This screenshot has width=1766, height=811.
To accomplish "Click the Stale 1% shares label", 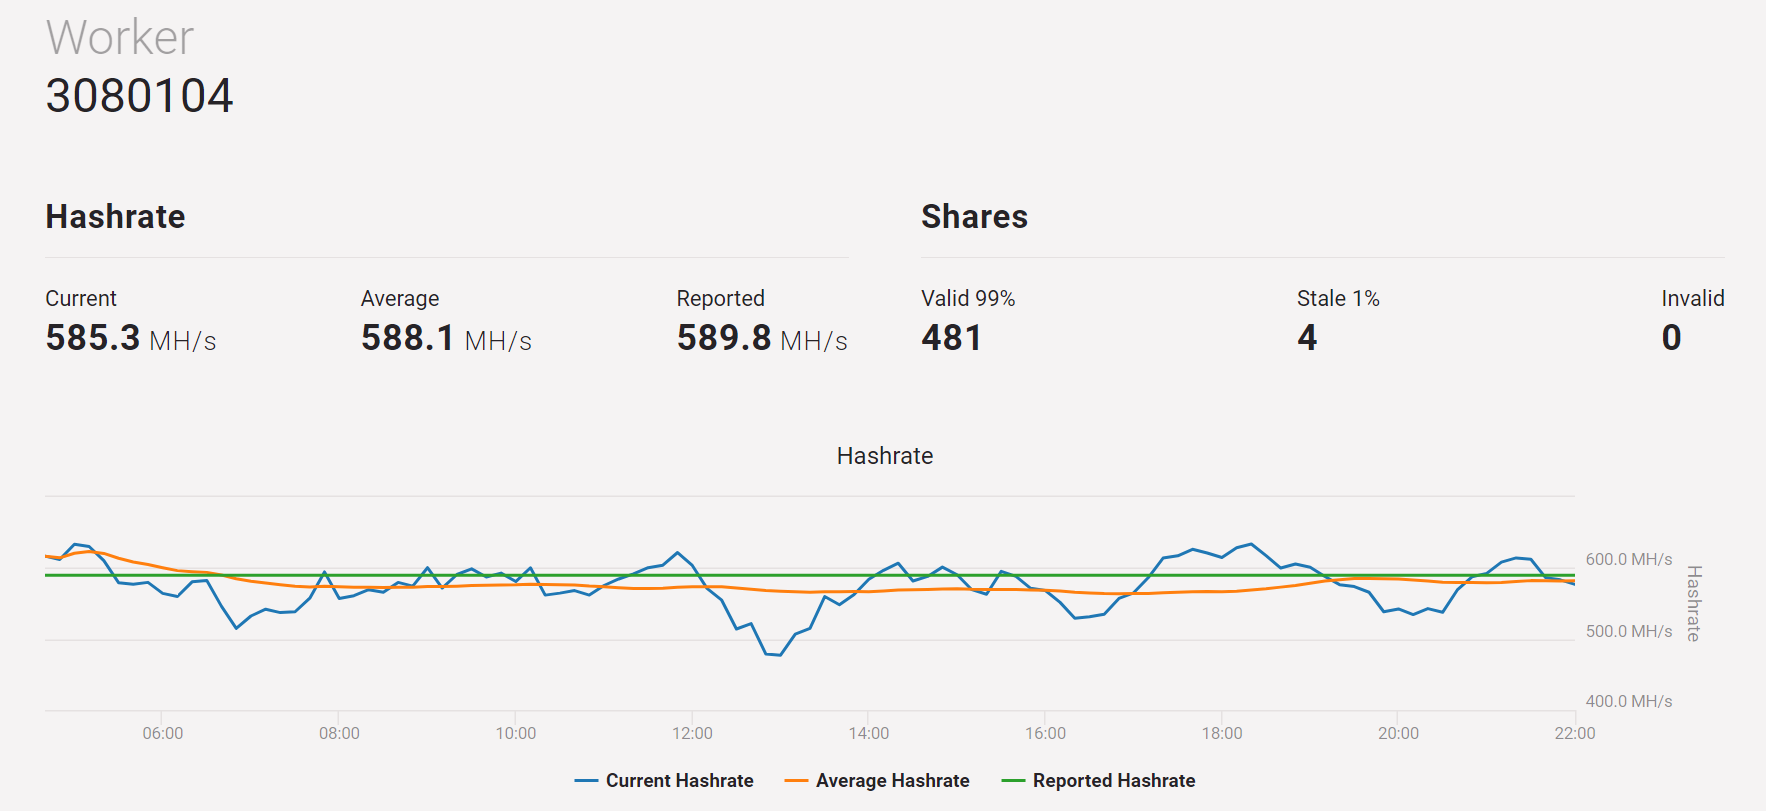I will tap(1337, 298).
